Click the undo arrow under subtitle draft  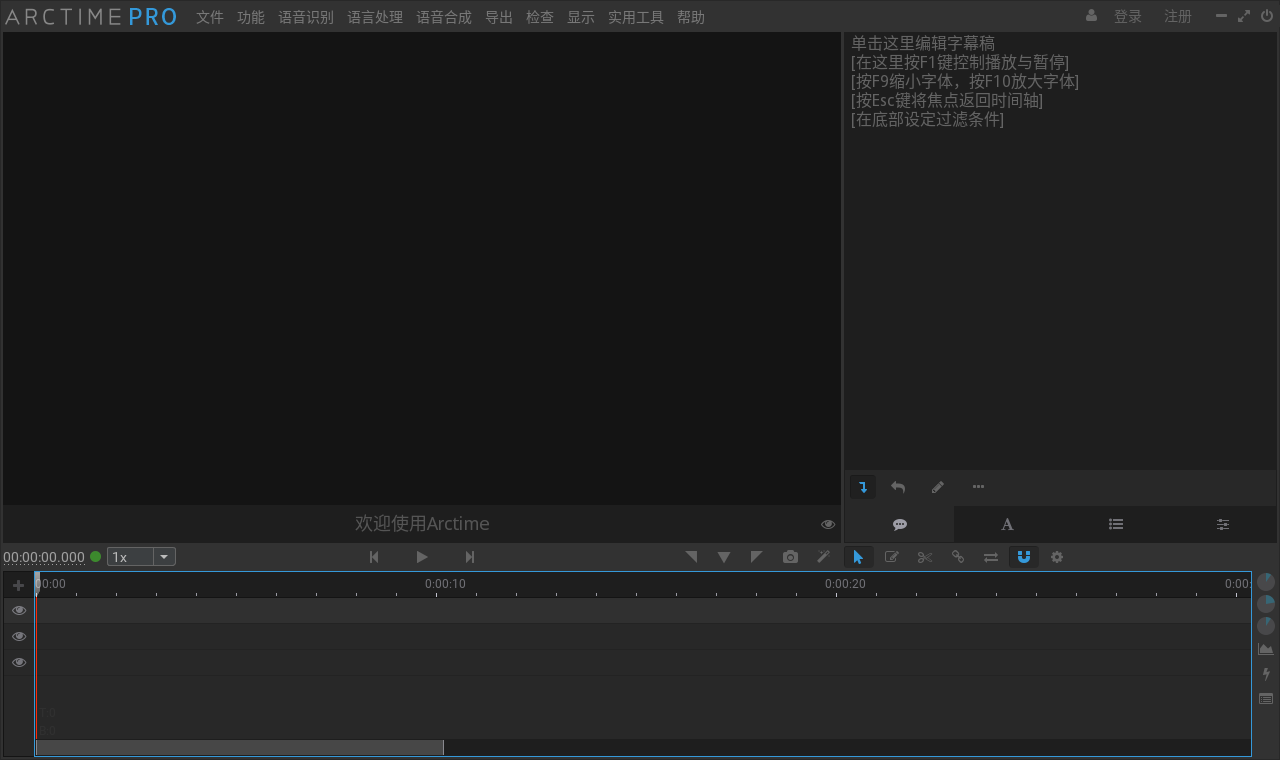point(898,487)
